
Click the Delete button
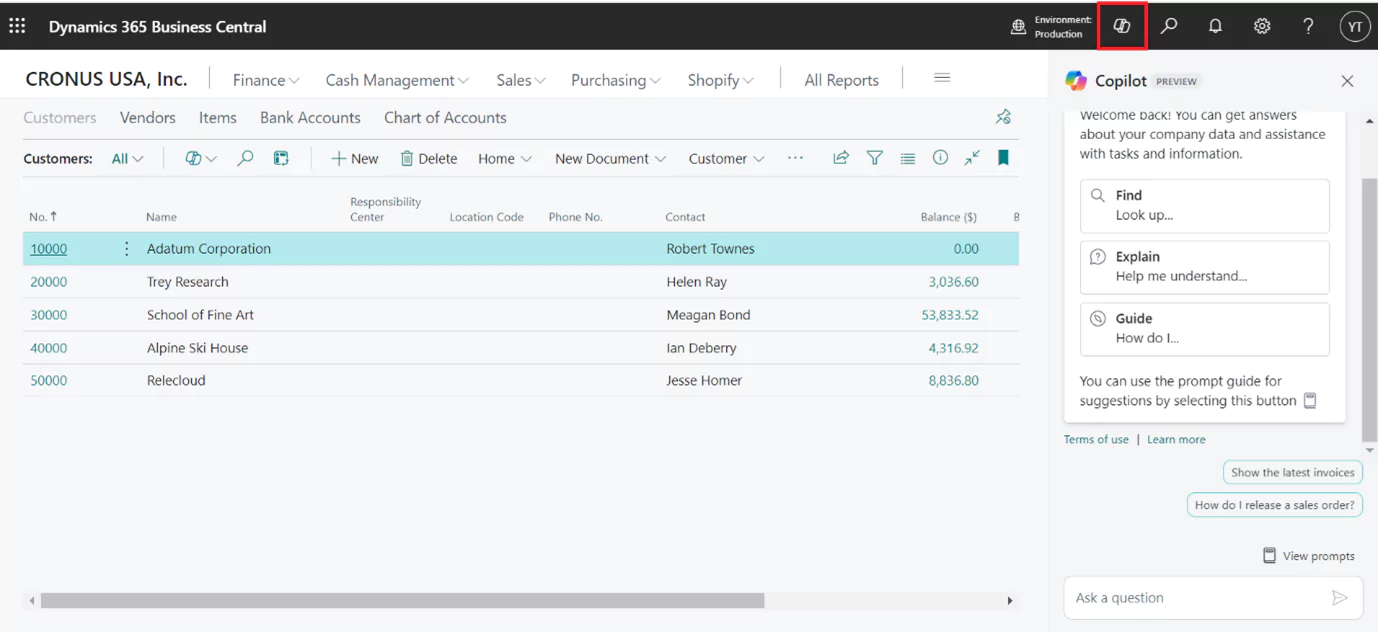click(429, 158)
